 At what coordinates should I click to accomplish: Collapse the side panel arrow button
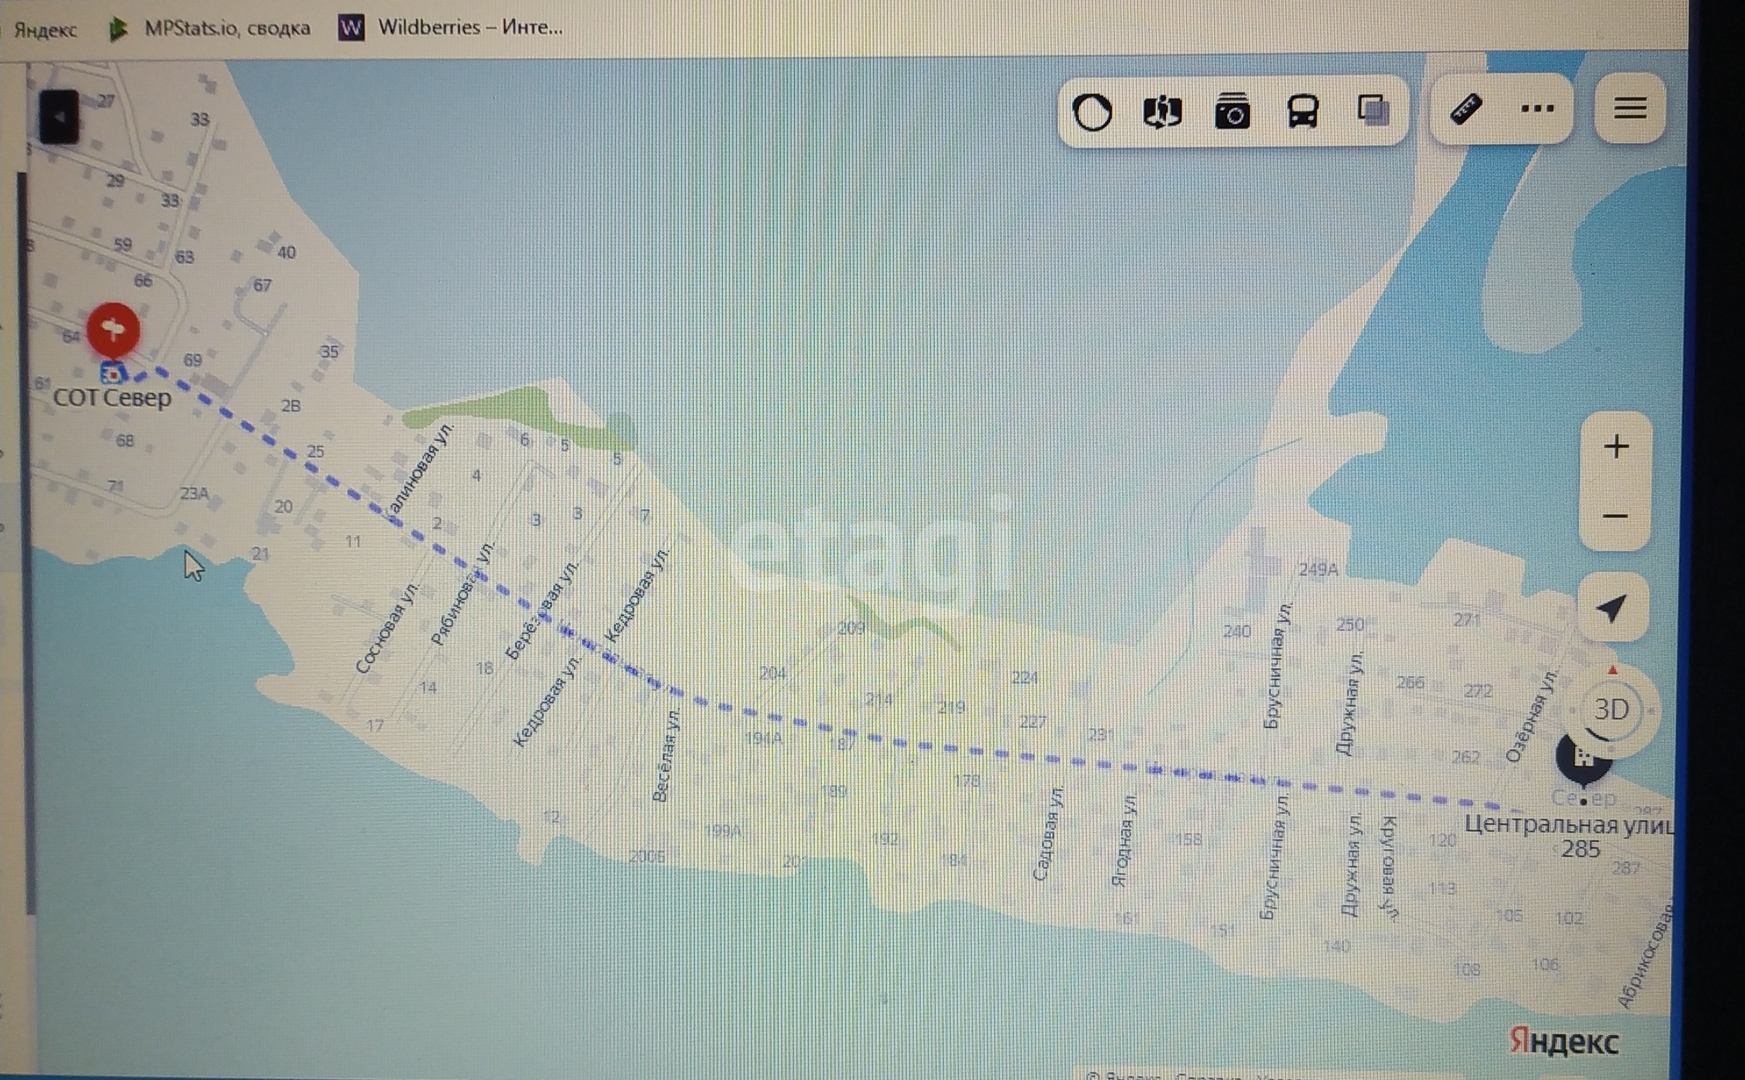tap(59, 117)
